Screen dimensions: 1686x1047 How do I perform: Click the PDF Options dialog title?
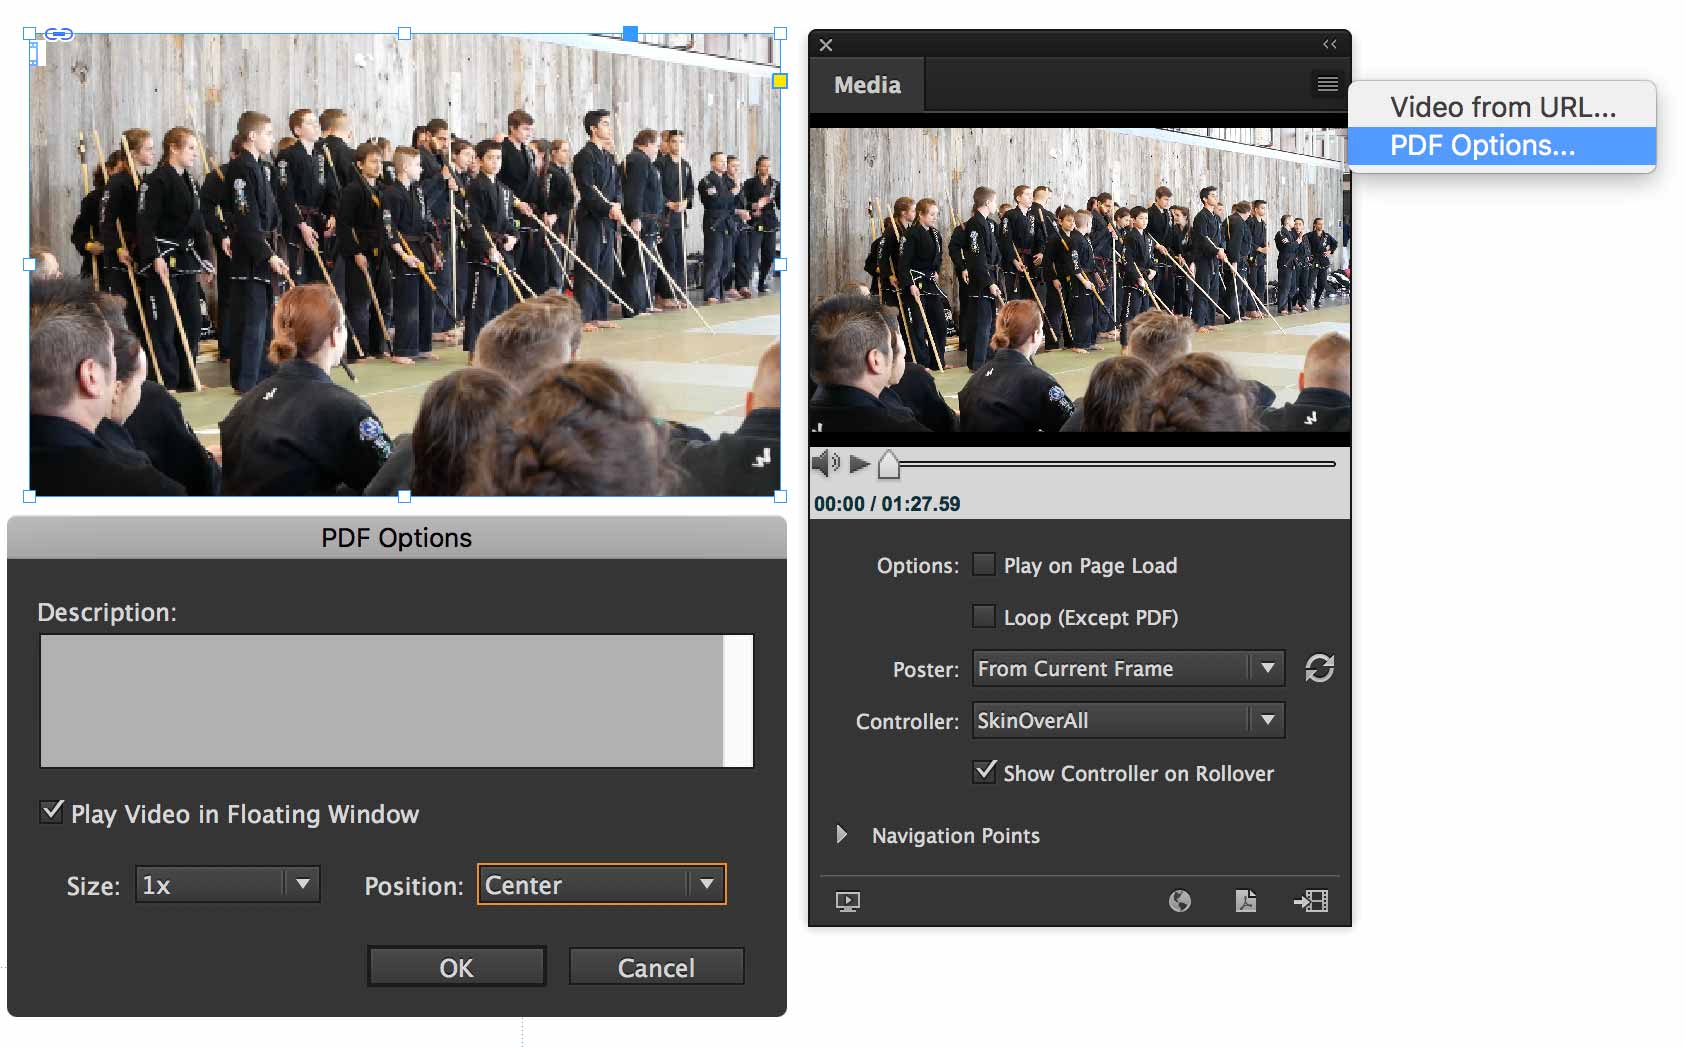pos(397,538)
